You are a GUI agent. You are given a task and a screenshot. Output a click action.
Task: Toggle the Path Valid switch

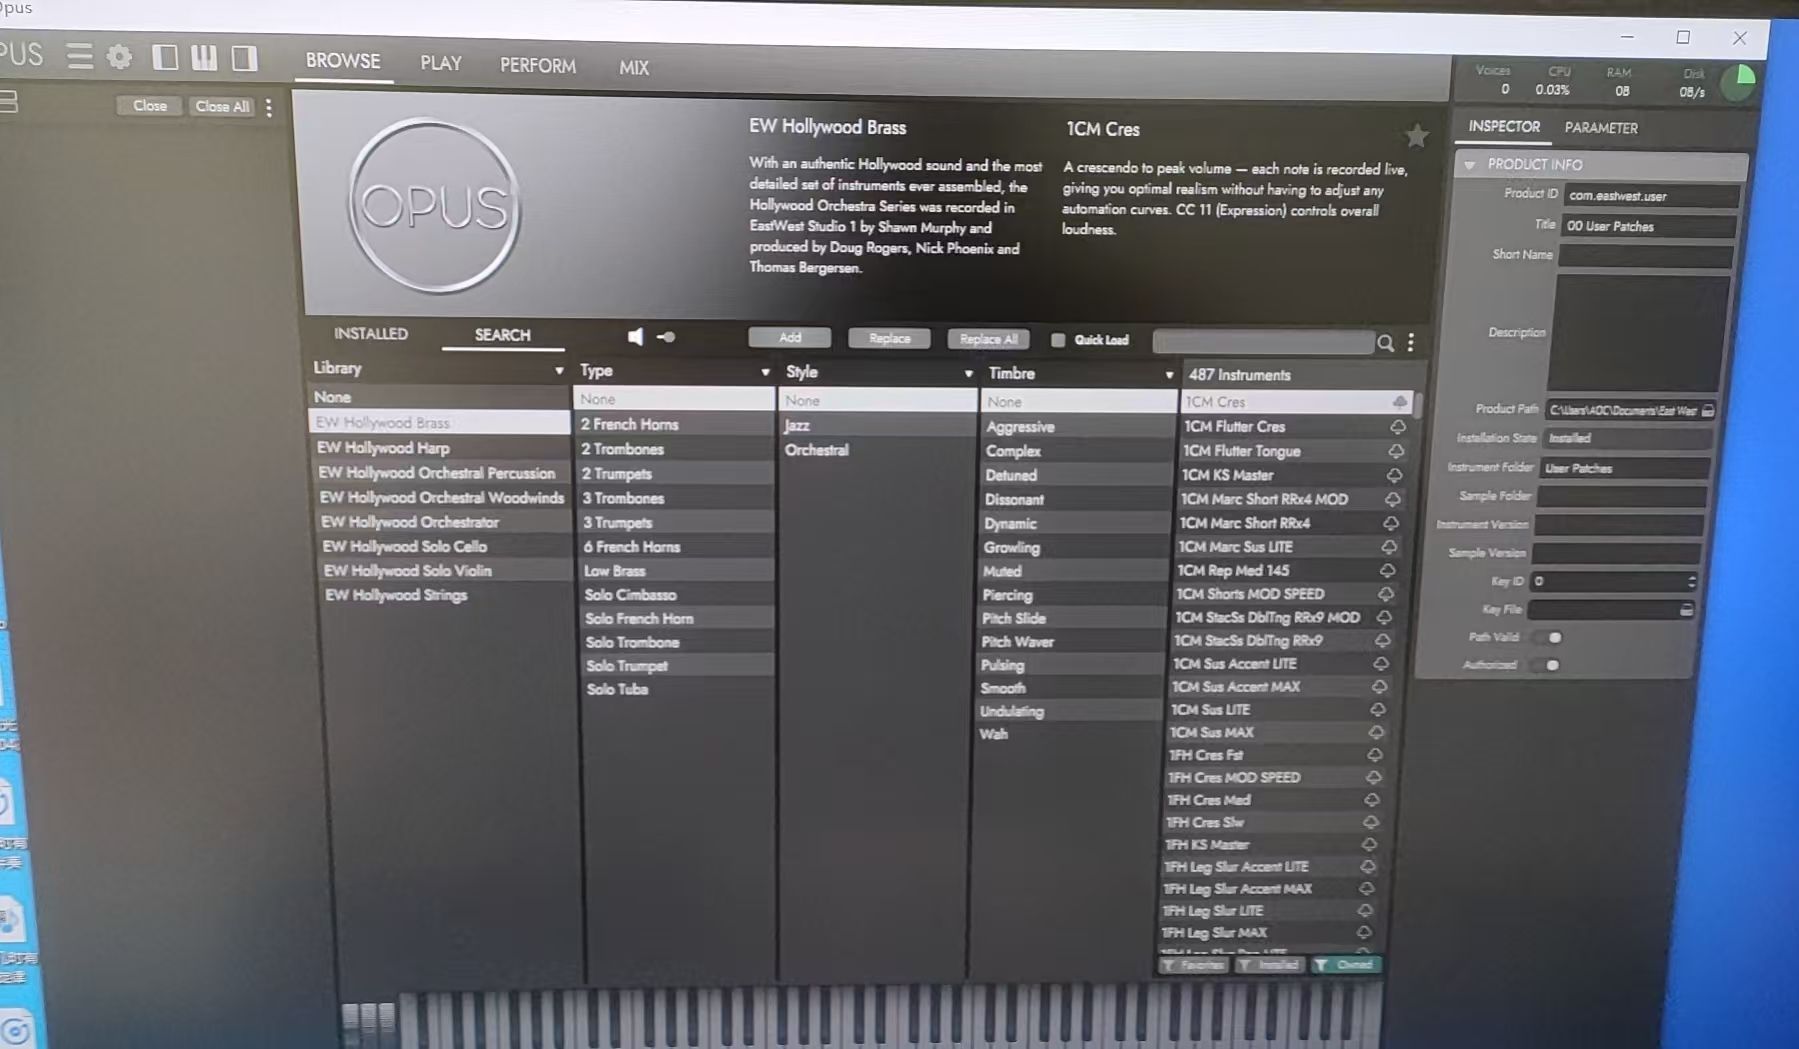coord(1551,637)
